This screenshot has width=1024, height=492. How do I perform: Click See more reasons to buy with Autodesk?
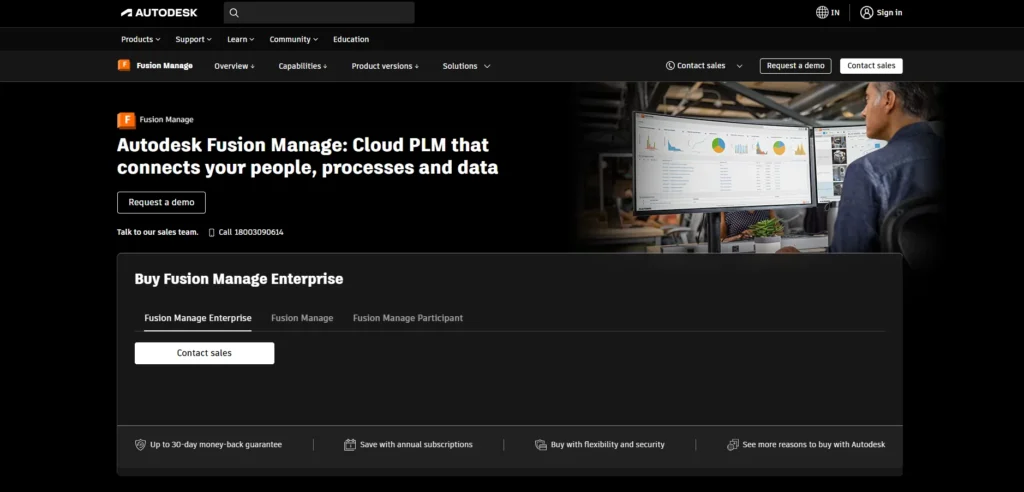pos(814,444)
